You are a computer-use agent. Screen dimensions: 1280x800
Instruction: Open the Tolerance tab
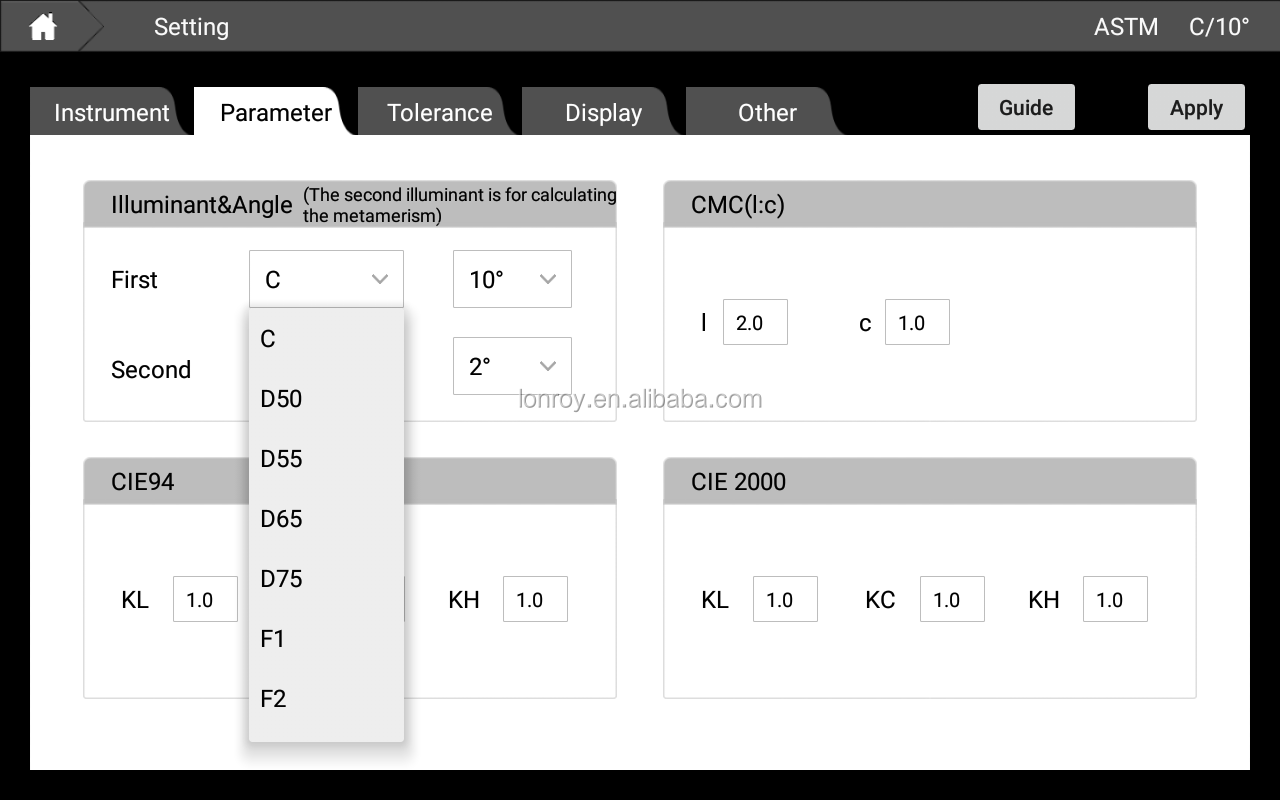click(437, 112)
